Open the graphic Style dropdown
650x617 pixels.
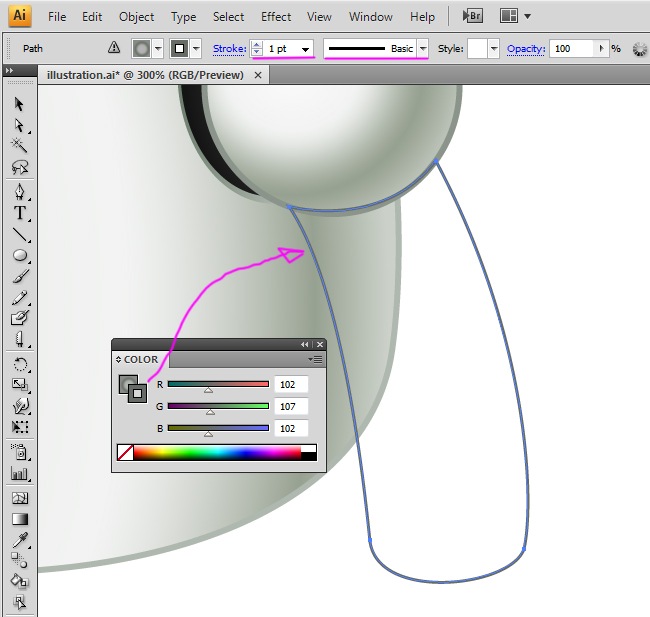tap(493, 49)
